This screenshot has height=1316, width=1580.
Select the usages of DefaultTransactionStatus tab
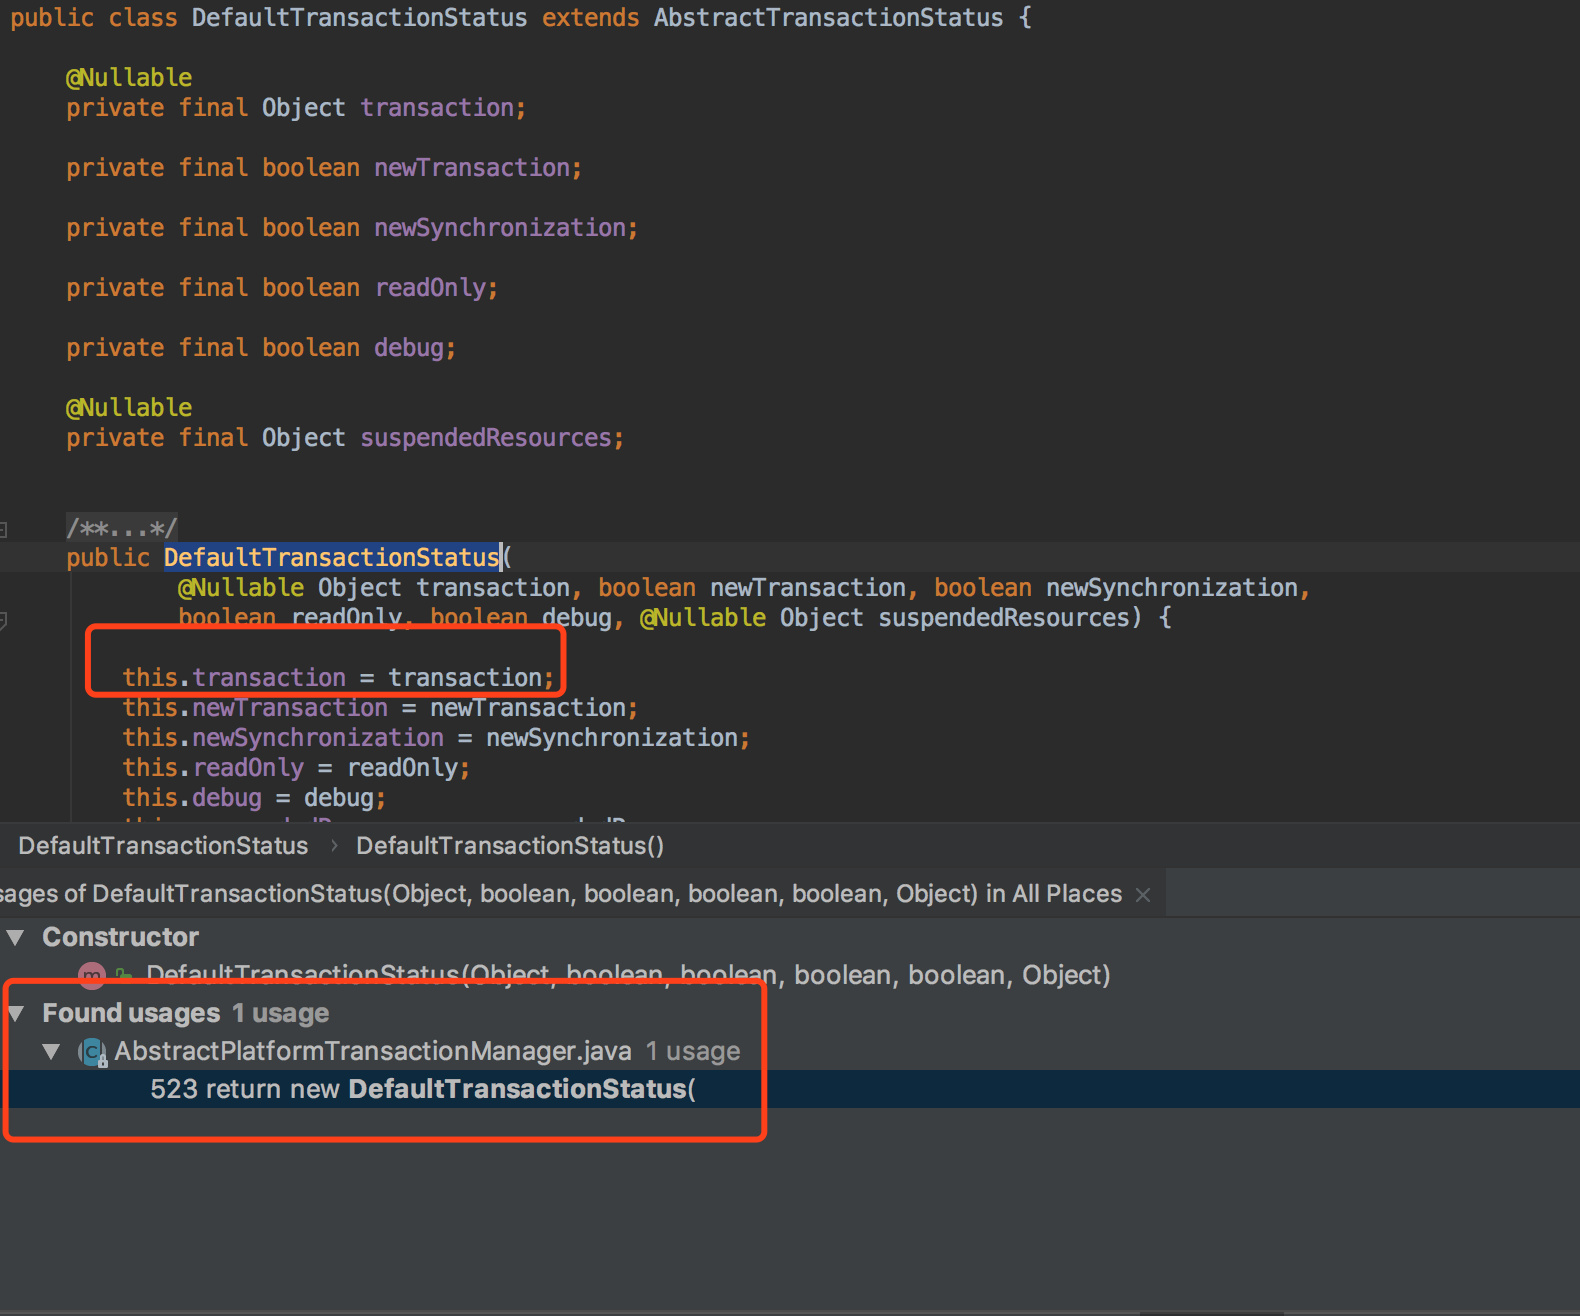pyautogui.click(x=560, y=894)
